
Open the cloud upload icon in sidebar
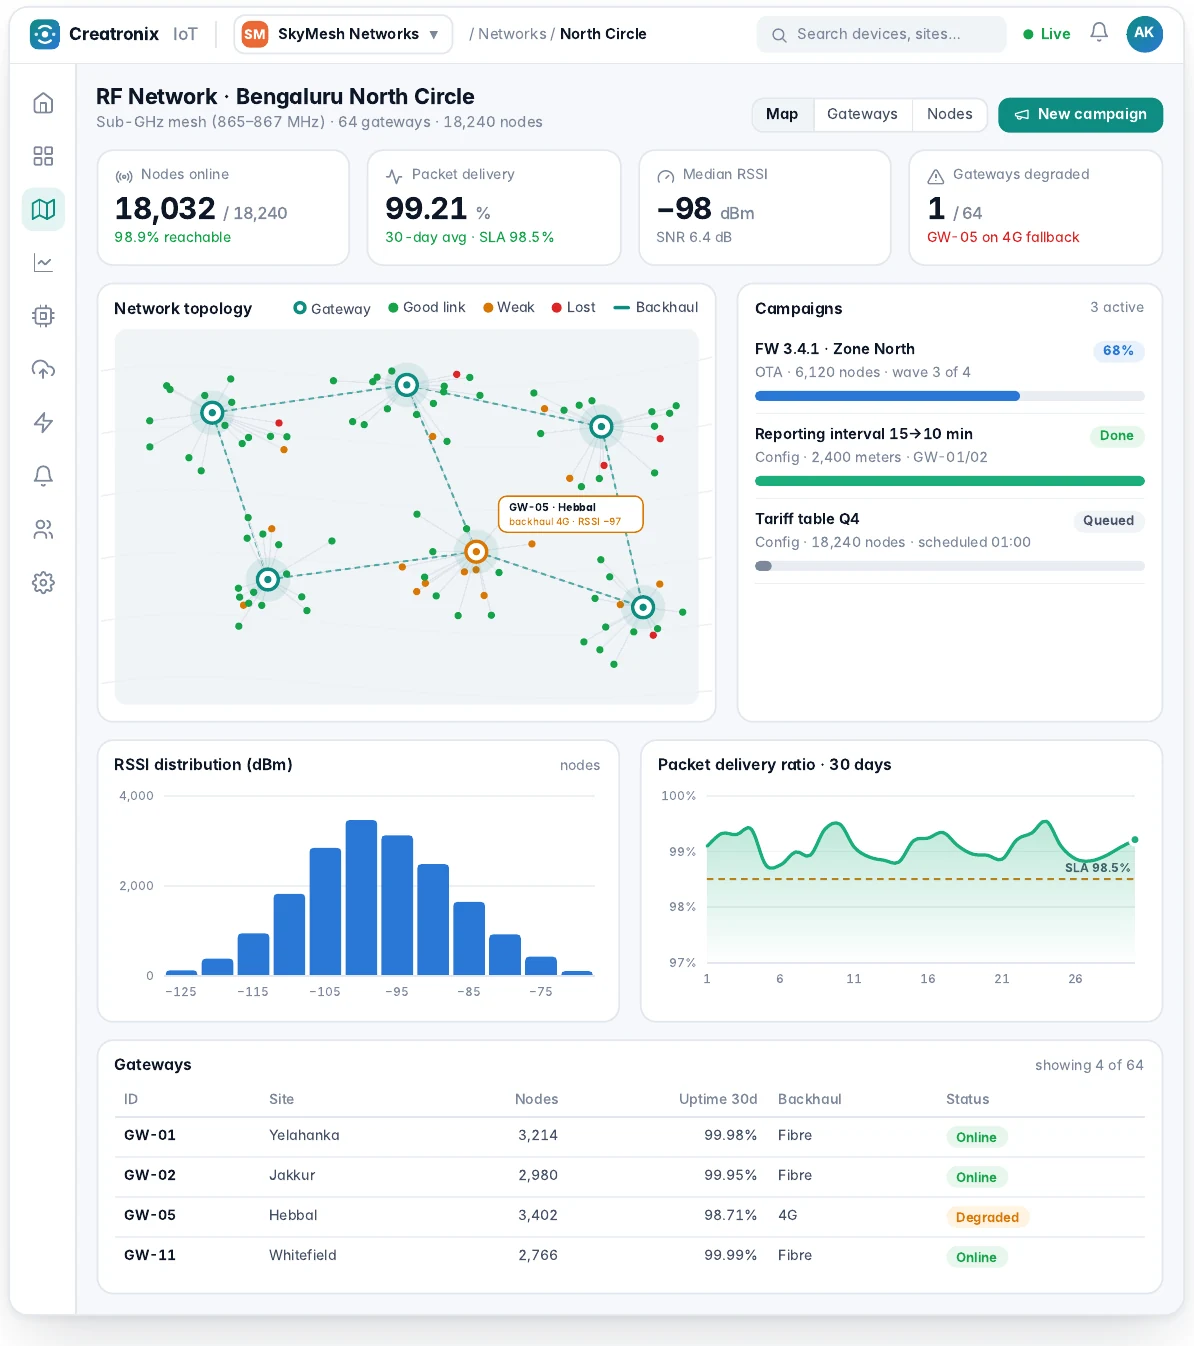tap(43, 369)
